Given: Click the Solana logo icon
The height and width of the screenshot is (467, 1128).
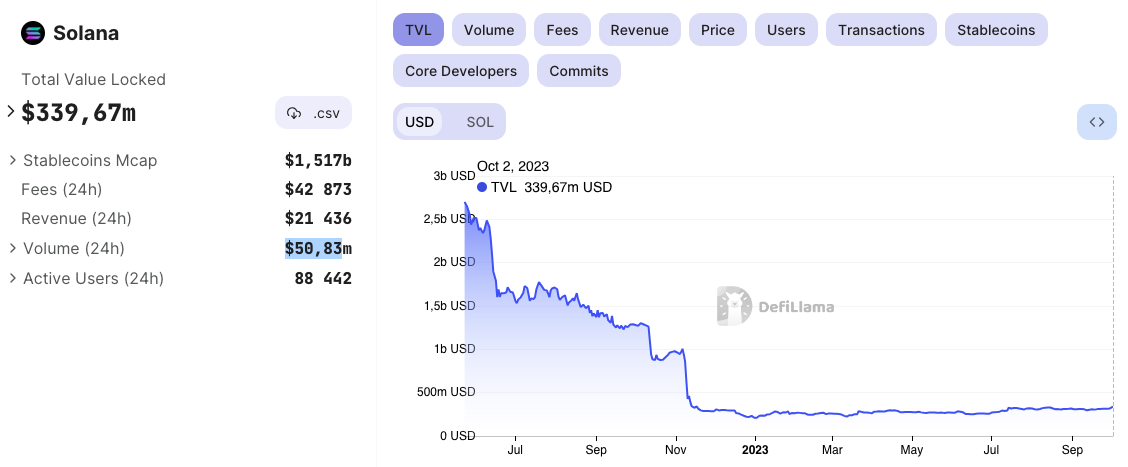Looking at the screenshot, I should coord(33,33).
